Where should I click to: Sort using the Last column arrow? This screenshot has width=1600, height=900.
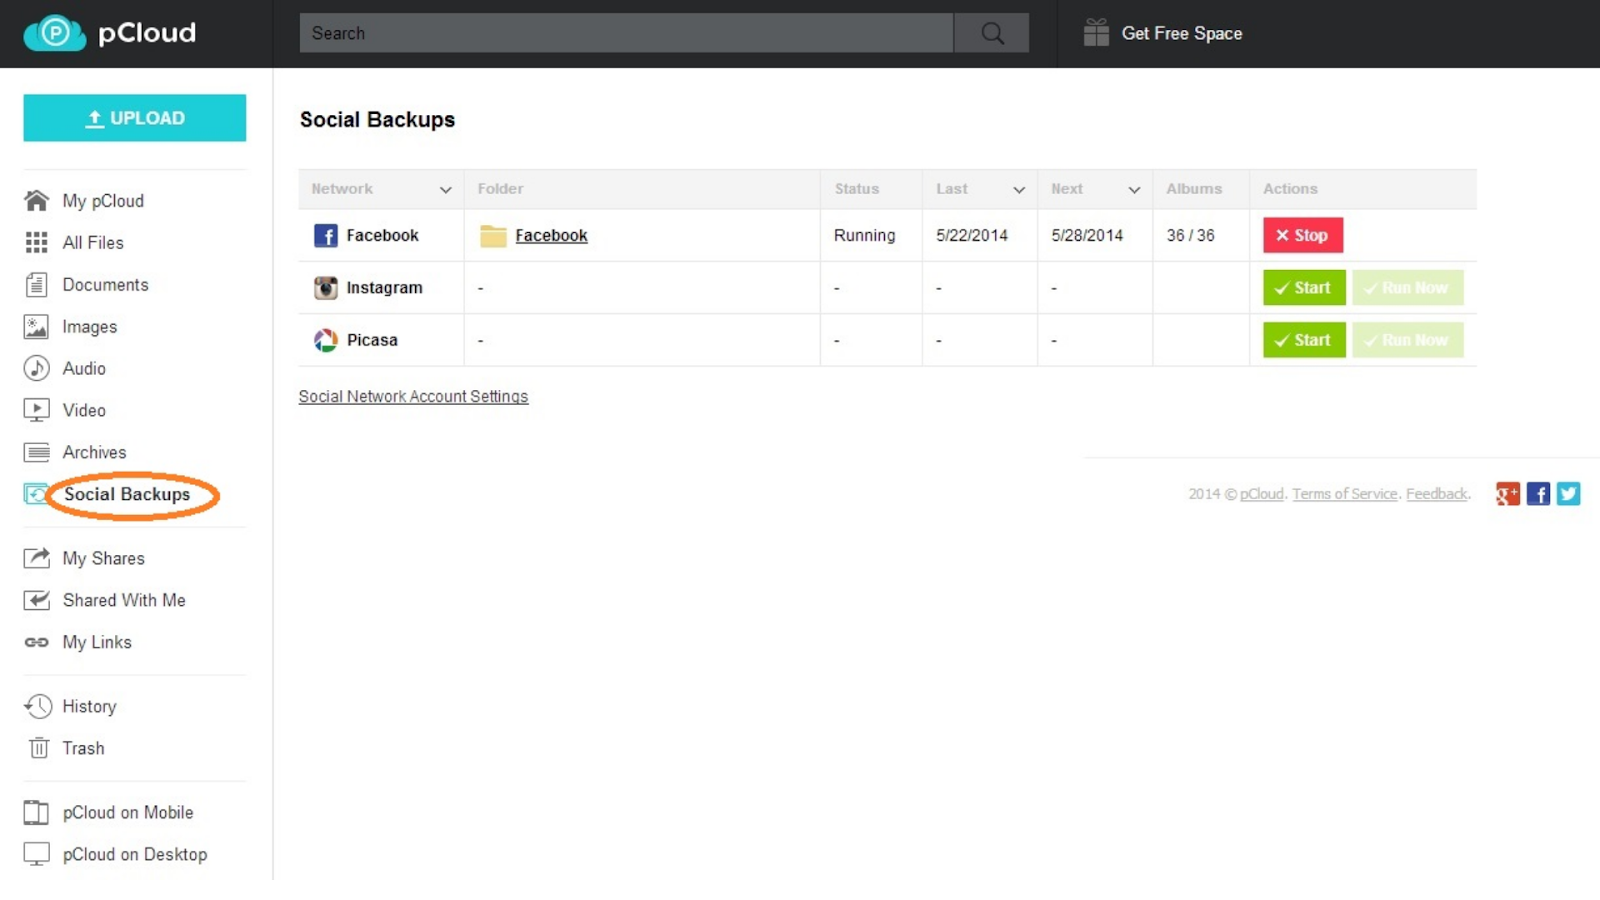tap(1019, 190)
